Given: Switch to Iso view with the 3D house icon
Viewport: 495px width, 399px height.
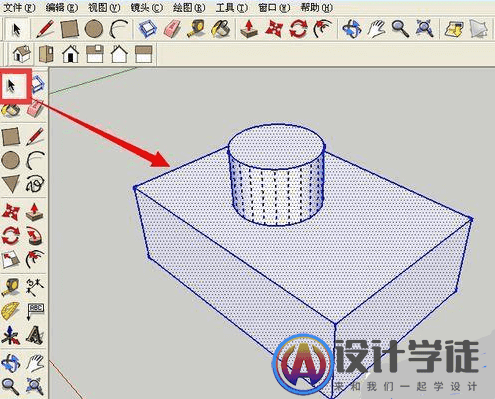Looking at the screenshot, I should pyautogui.click(x=21, y=54).
